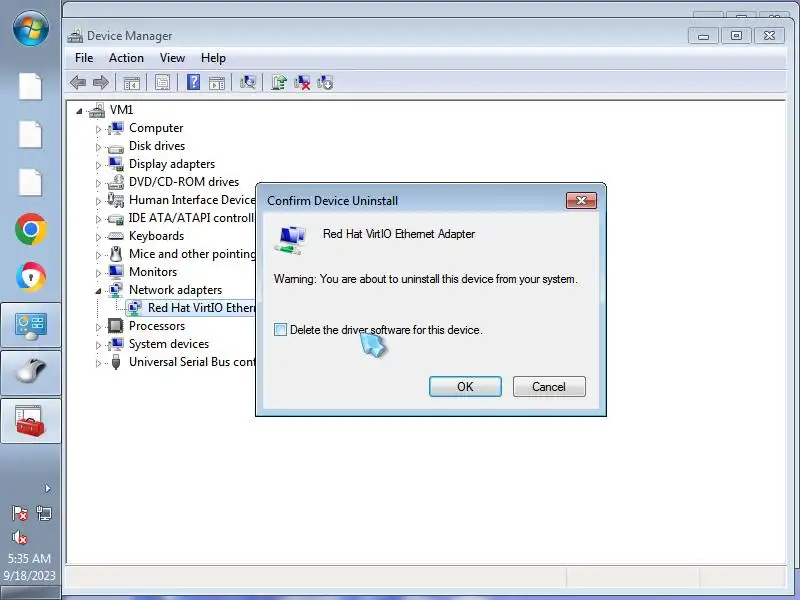
Task: Switch to the red toolbox taskbar item
Action: (31, 420)
